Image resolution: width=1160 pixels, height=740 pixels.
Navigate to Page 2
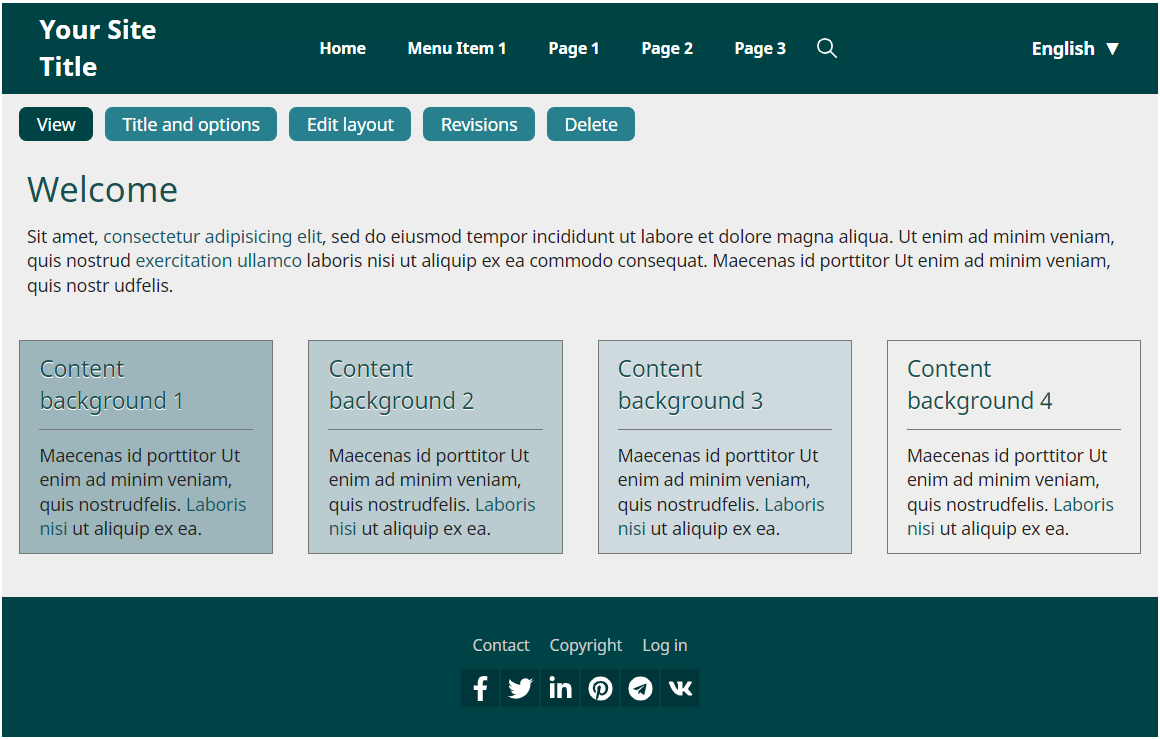[667, 48]
